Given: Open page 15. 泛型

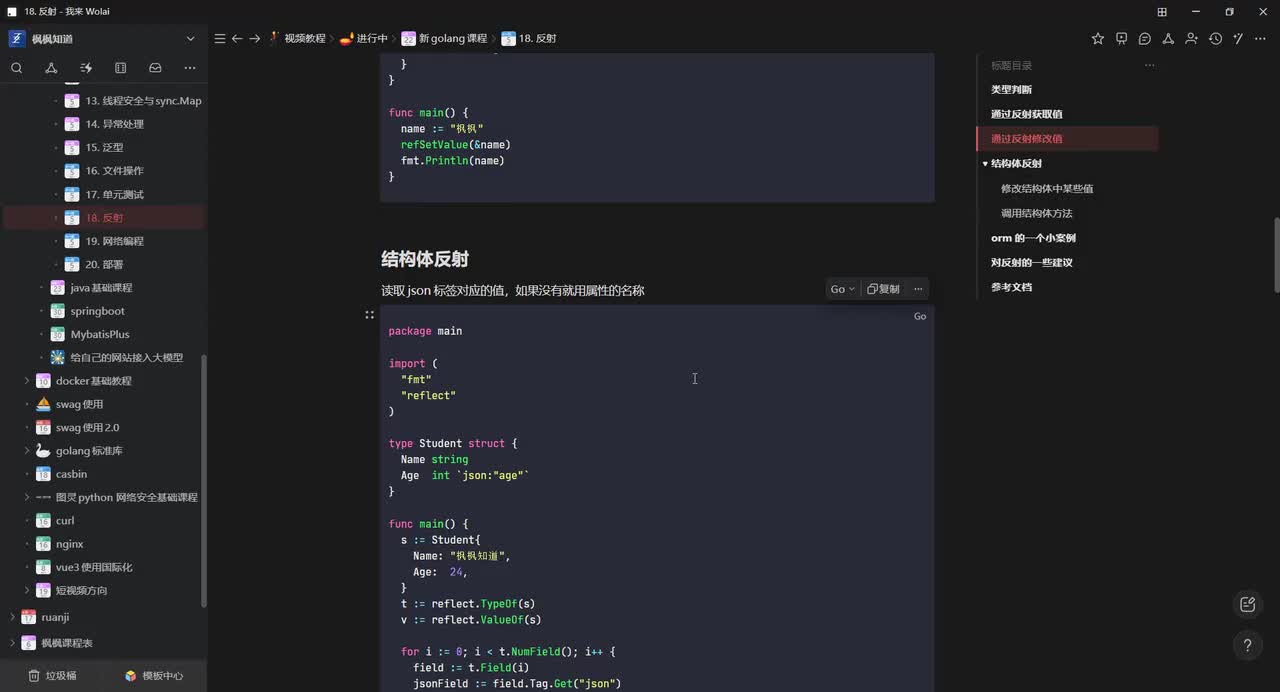Looking at the screenshot, I should pos(104,147).
